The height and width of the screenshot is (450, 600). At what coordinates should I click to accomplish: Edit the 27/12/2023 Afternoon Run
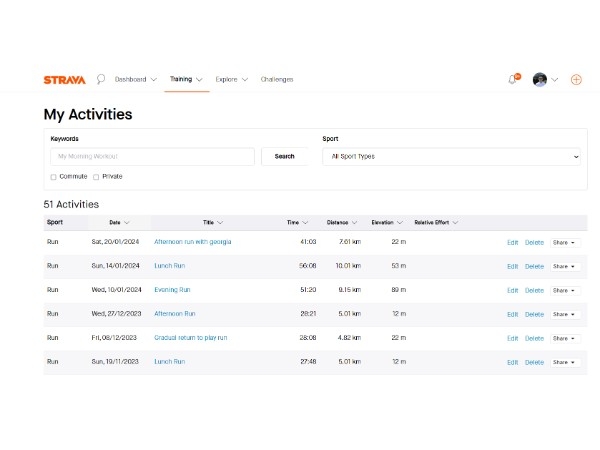(512, 315)
